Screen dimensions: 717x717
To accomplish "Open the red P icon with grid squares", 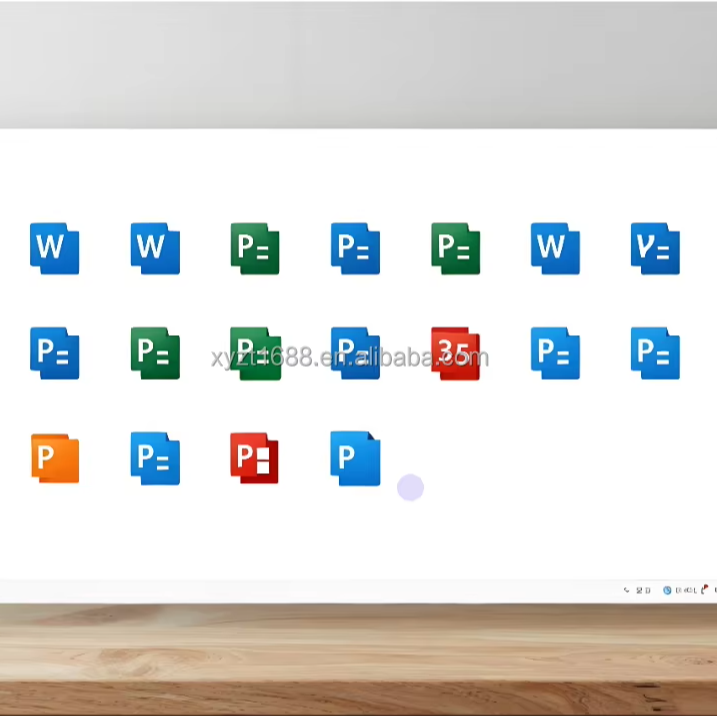I will 254,458.
